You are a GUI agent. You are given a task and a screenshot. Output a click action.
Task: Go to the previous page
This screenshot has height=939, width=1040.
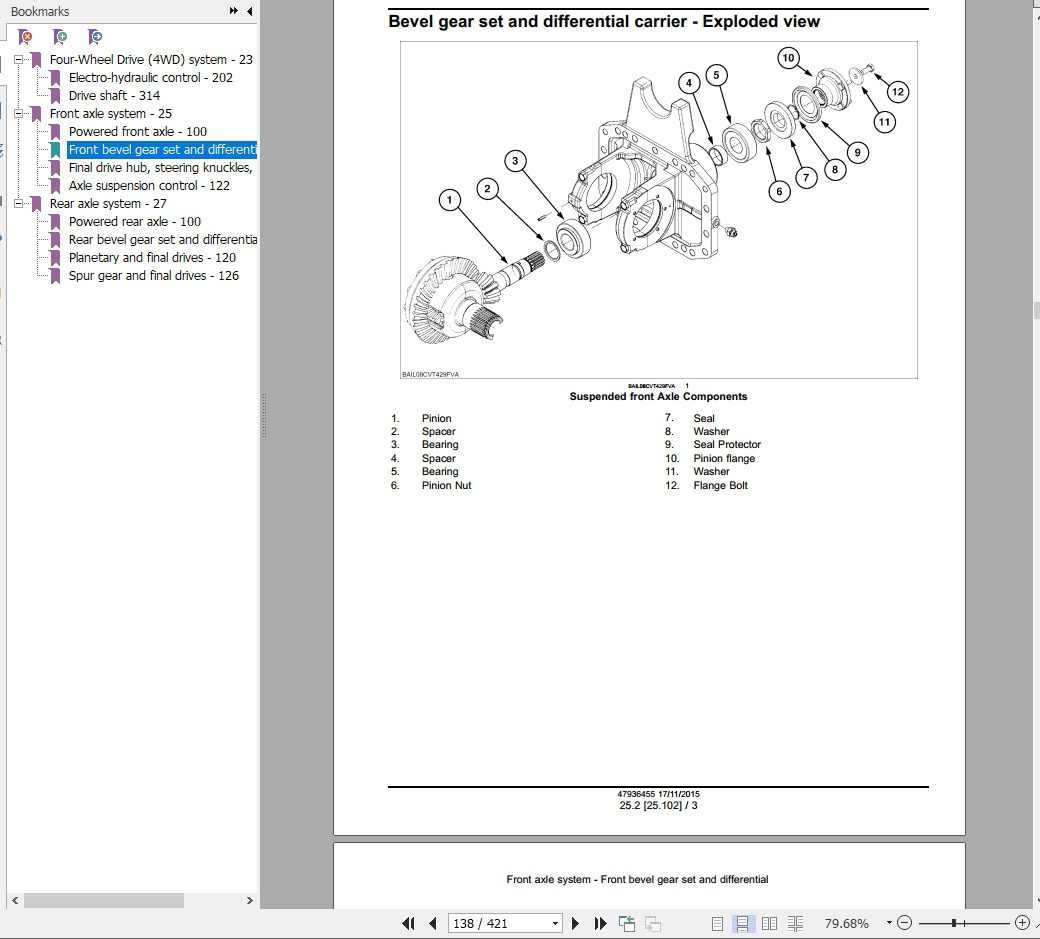433,923
